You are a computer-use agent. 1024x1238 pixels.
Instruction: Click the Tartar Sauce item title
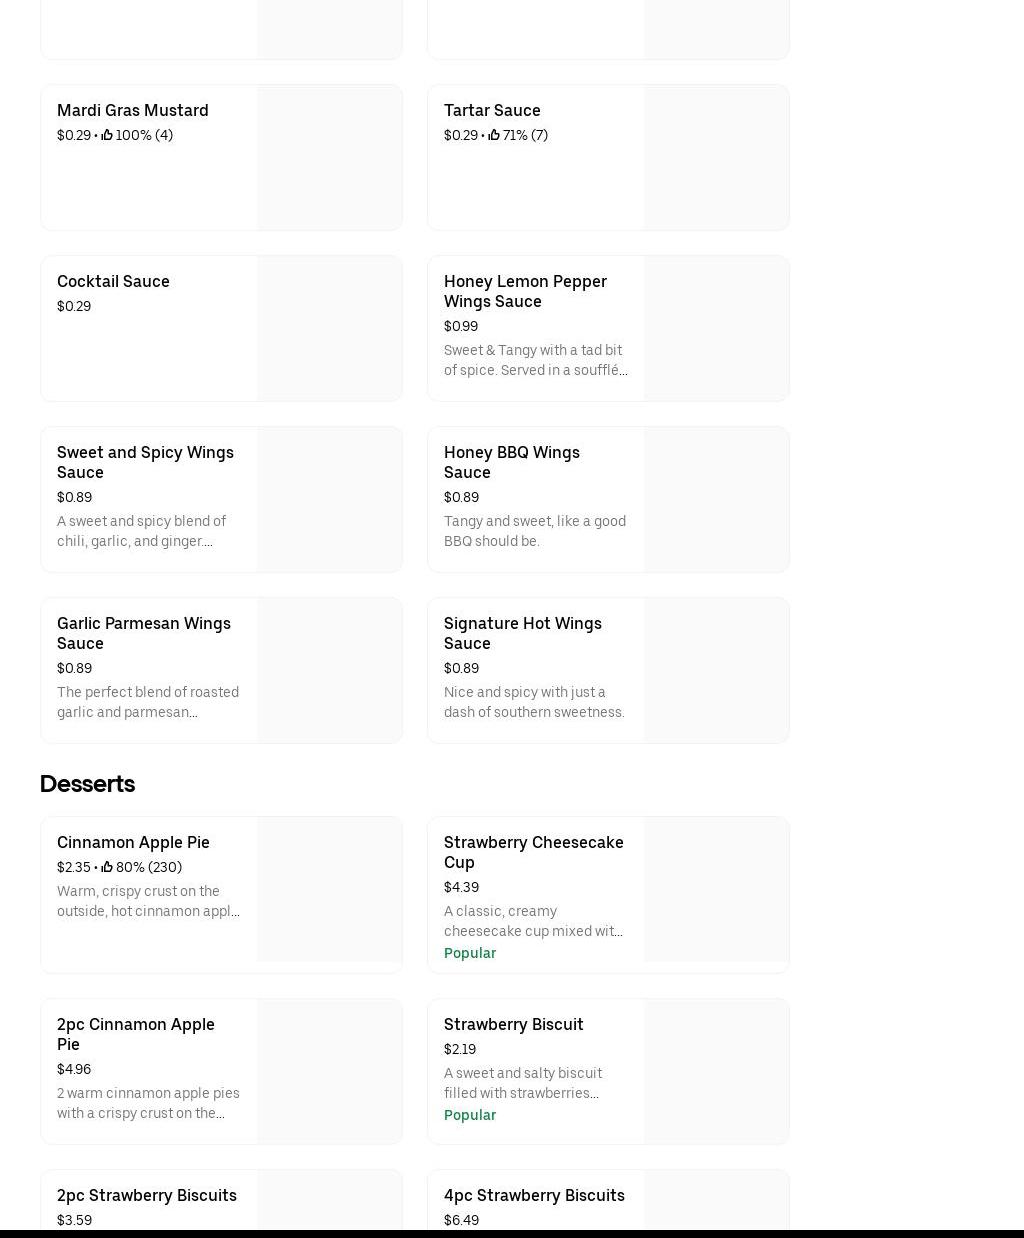pos(491,110)
